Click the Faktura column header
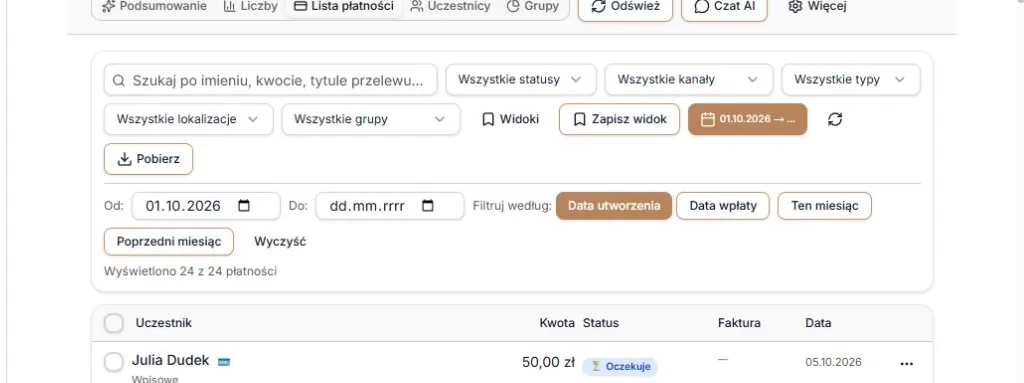This screenshot has width=1024, height=383. click(x=739, y=323)
